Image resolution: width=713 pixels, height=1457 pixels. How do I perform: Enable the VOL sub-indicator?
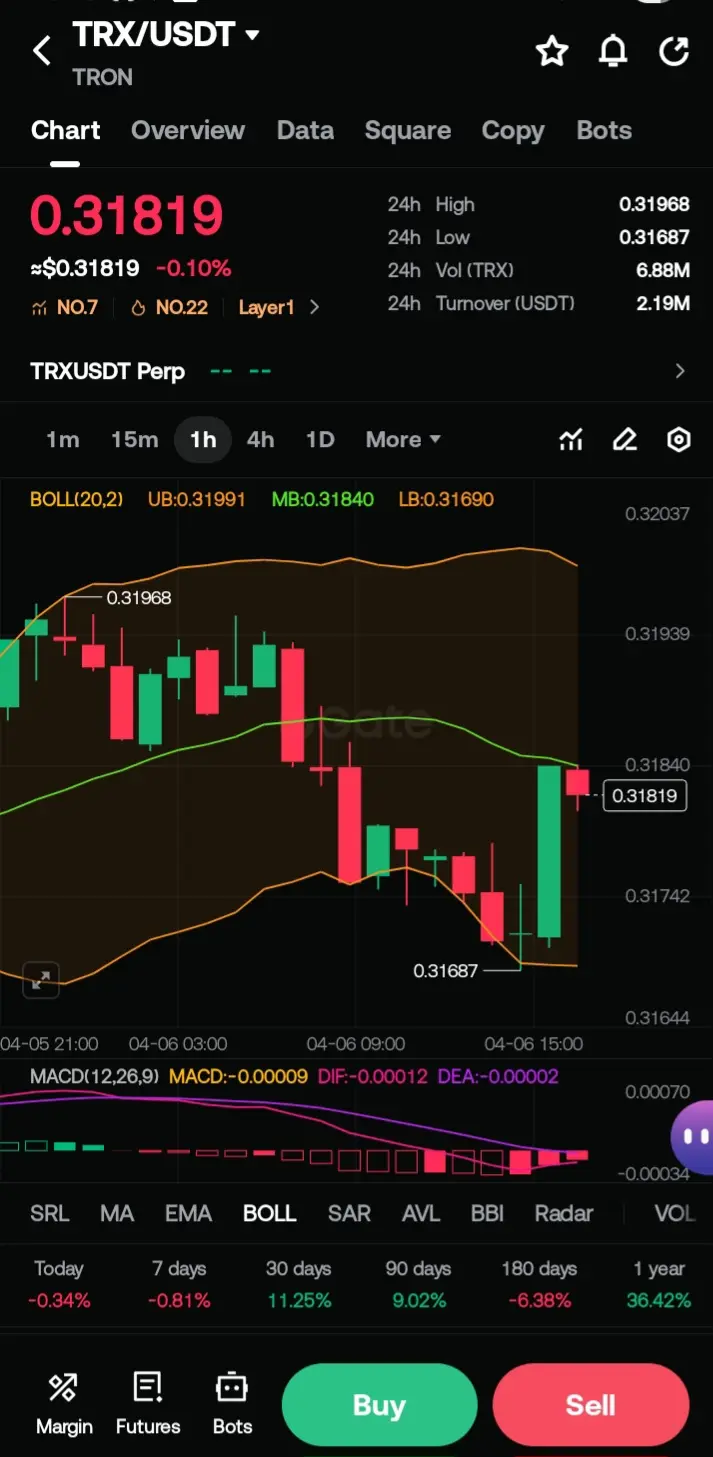pyautogui.click(x=675, y=1214)
